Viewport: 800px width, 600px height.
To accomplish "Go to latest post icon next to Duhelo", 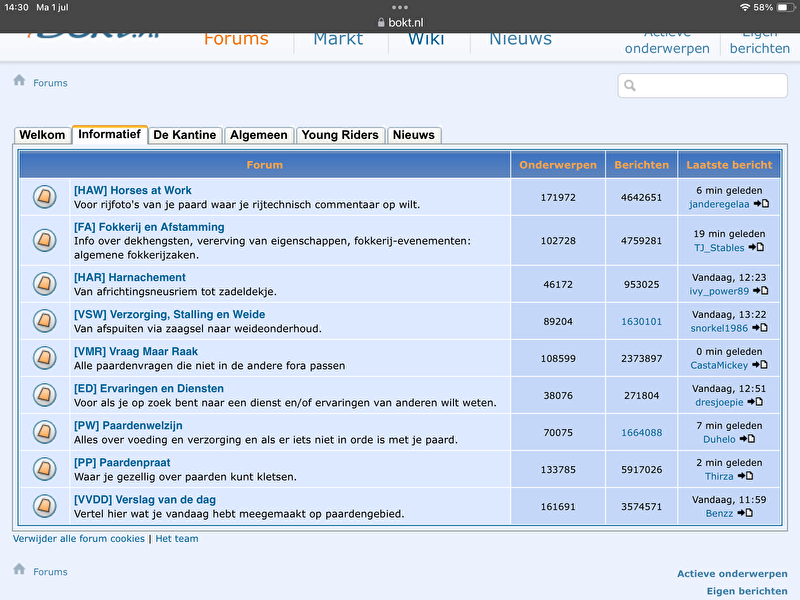I will [x=747, y=439].
